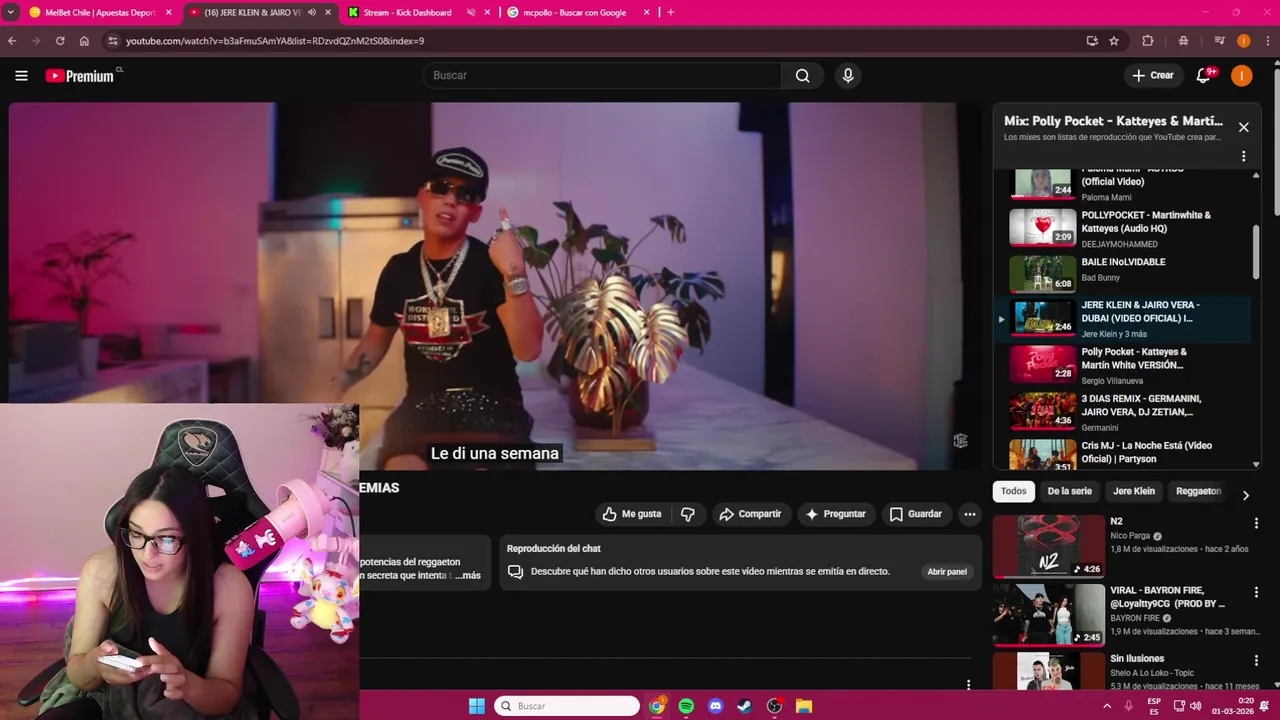
Task: Click the Compartir share button
Action: tap(750, 514)
